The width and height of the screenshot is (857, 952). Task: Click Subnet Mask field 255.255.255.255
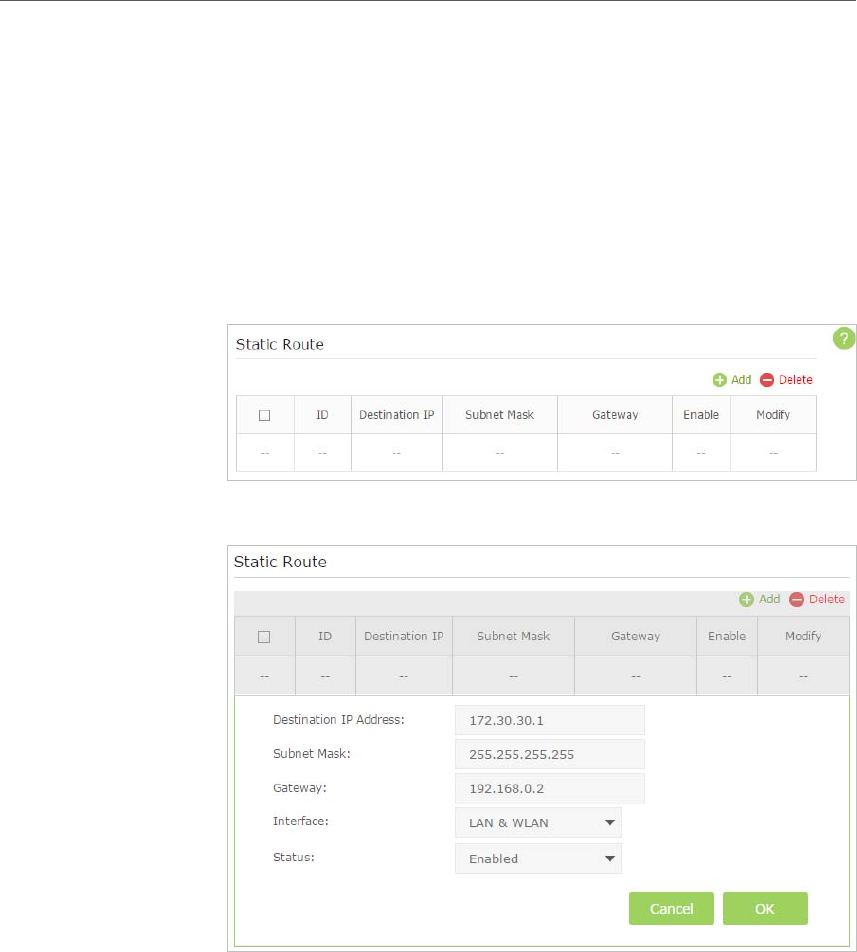pos(550,755)
